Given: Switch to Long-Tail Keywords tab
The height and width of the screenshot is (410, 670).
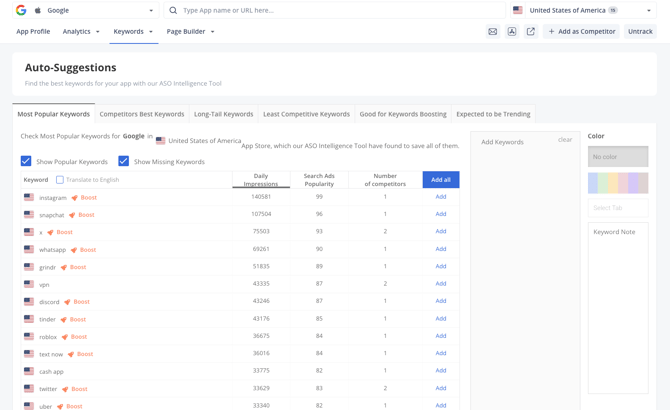Looking at the screenshot, I should tap(223, 114).
